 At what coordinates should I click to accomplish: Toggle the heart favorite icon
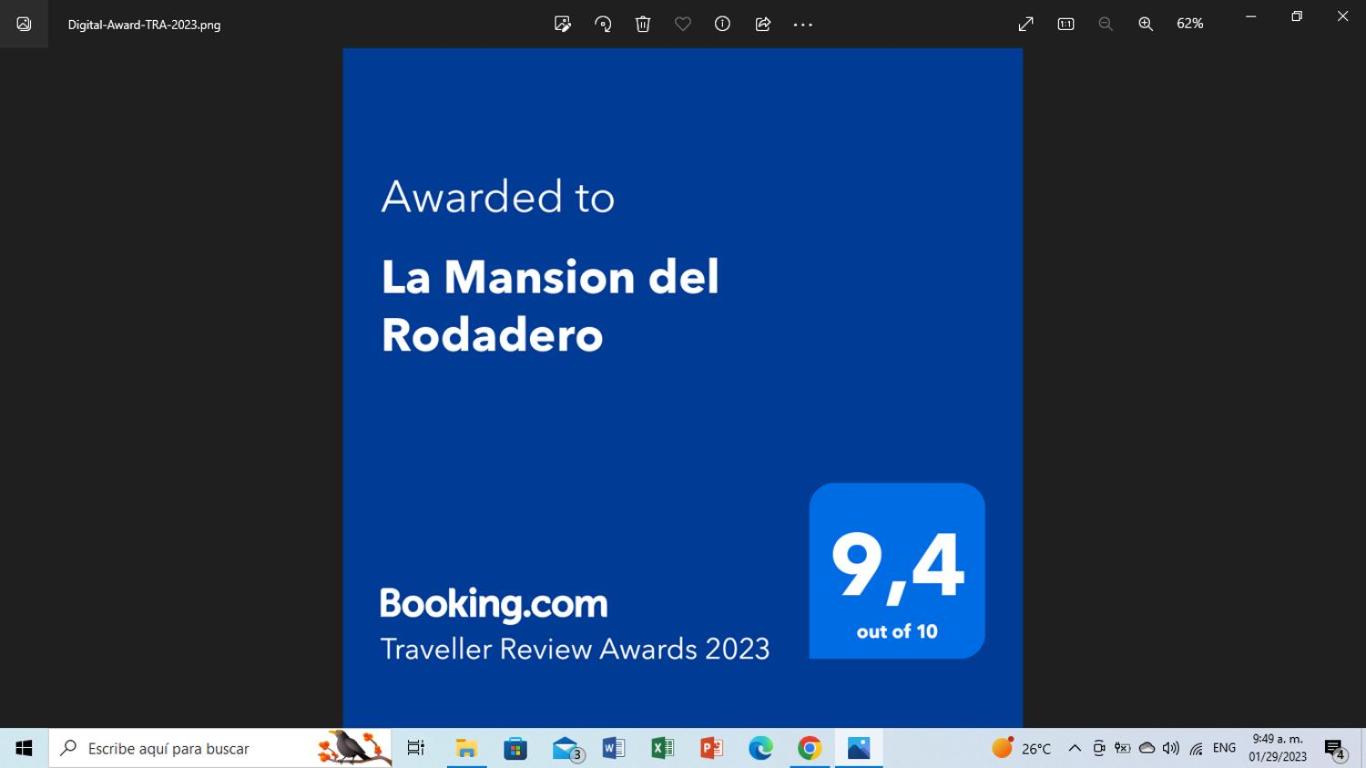point(683,24)
